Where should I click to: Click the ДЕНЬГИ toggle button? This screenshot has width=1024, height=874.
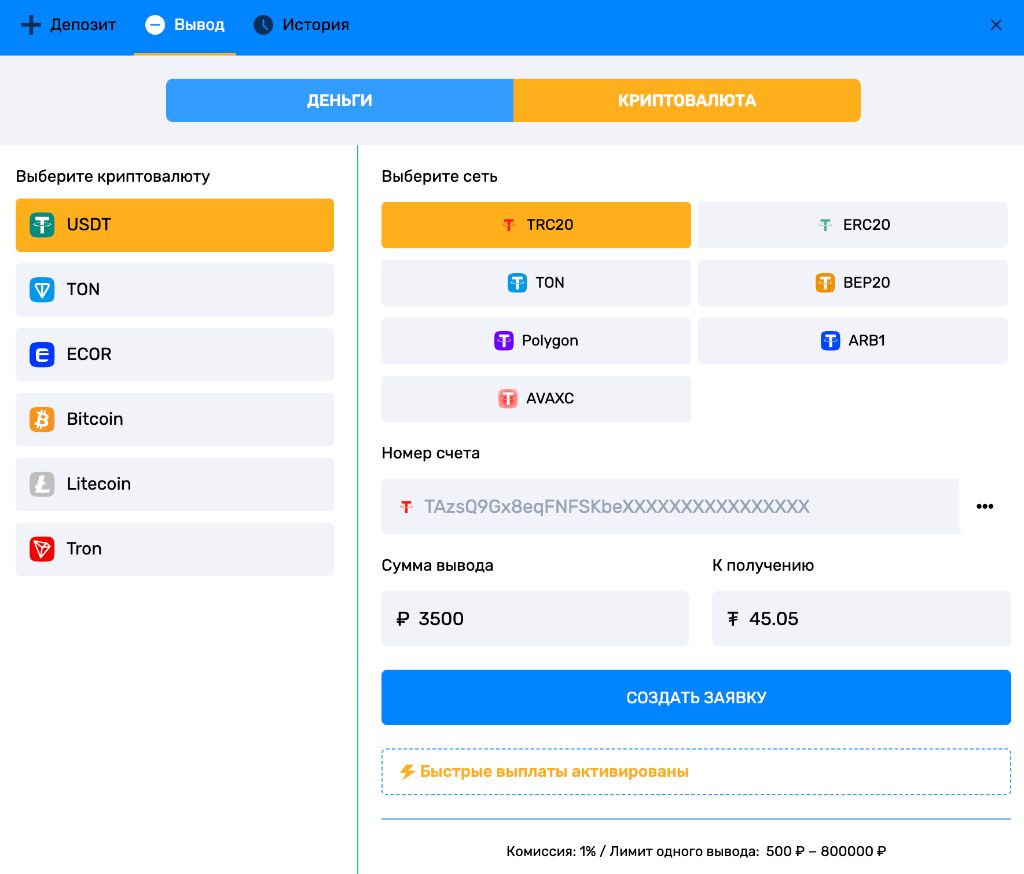click(340, 100)
